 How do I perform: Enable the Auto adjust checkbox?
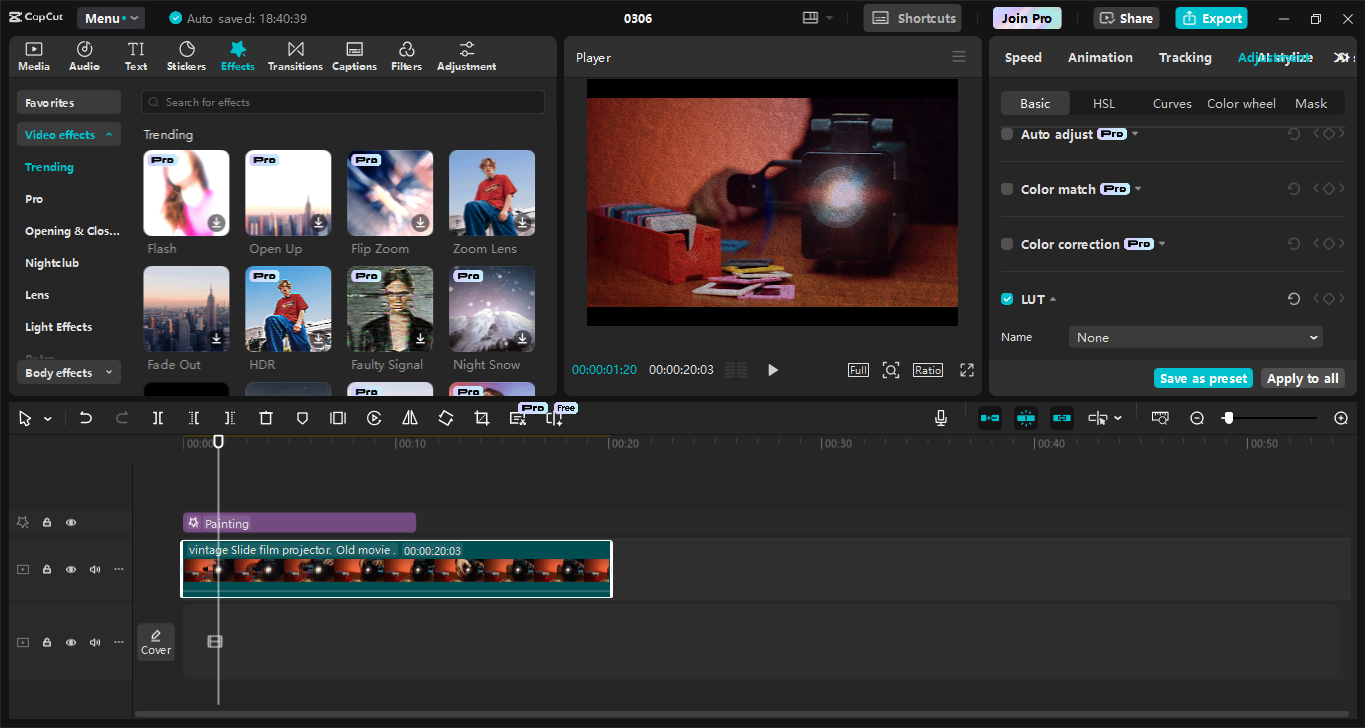pyautogui.click(x=1006, y=133)
